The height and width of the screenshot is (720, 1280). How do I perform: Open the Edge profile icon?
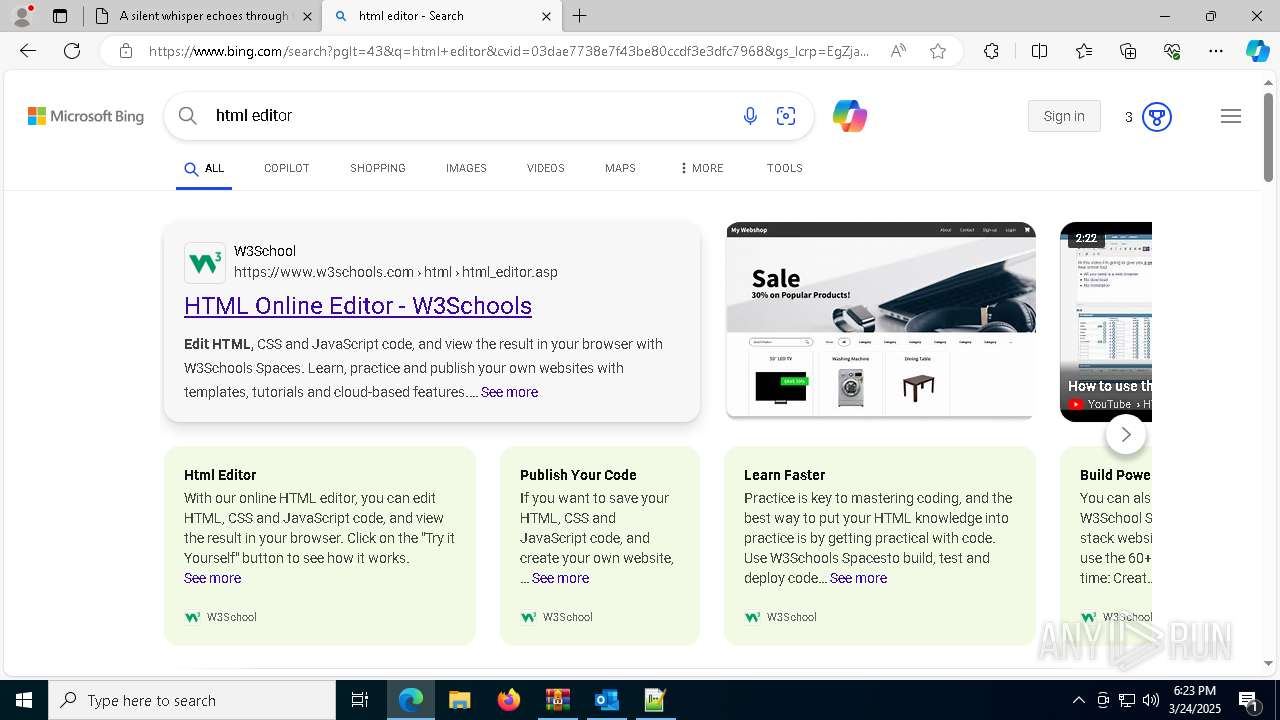coord(22,16)
